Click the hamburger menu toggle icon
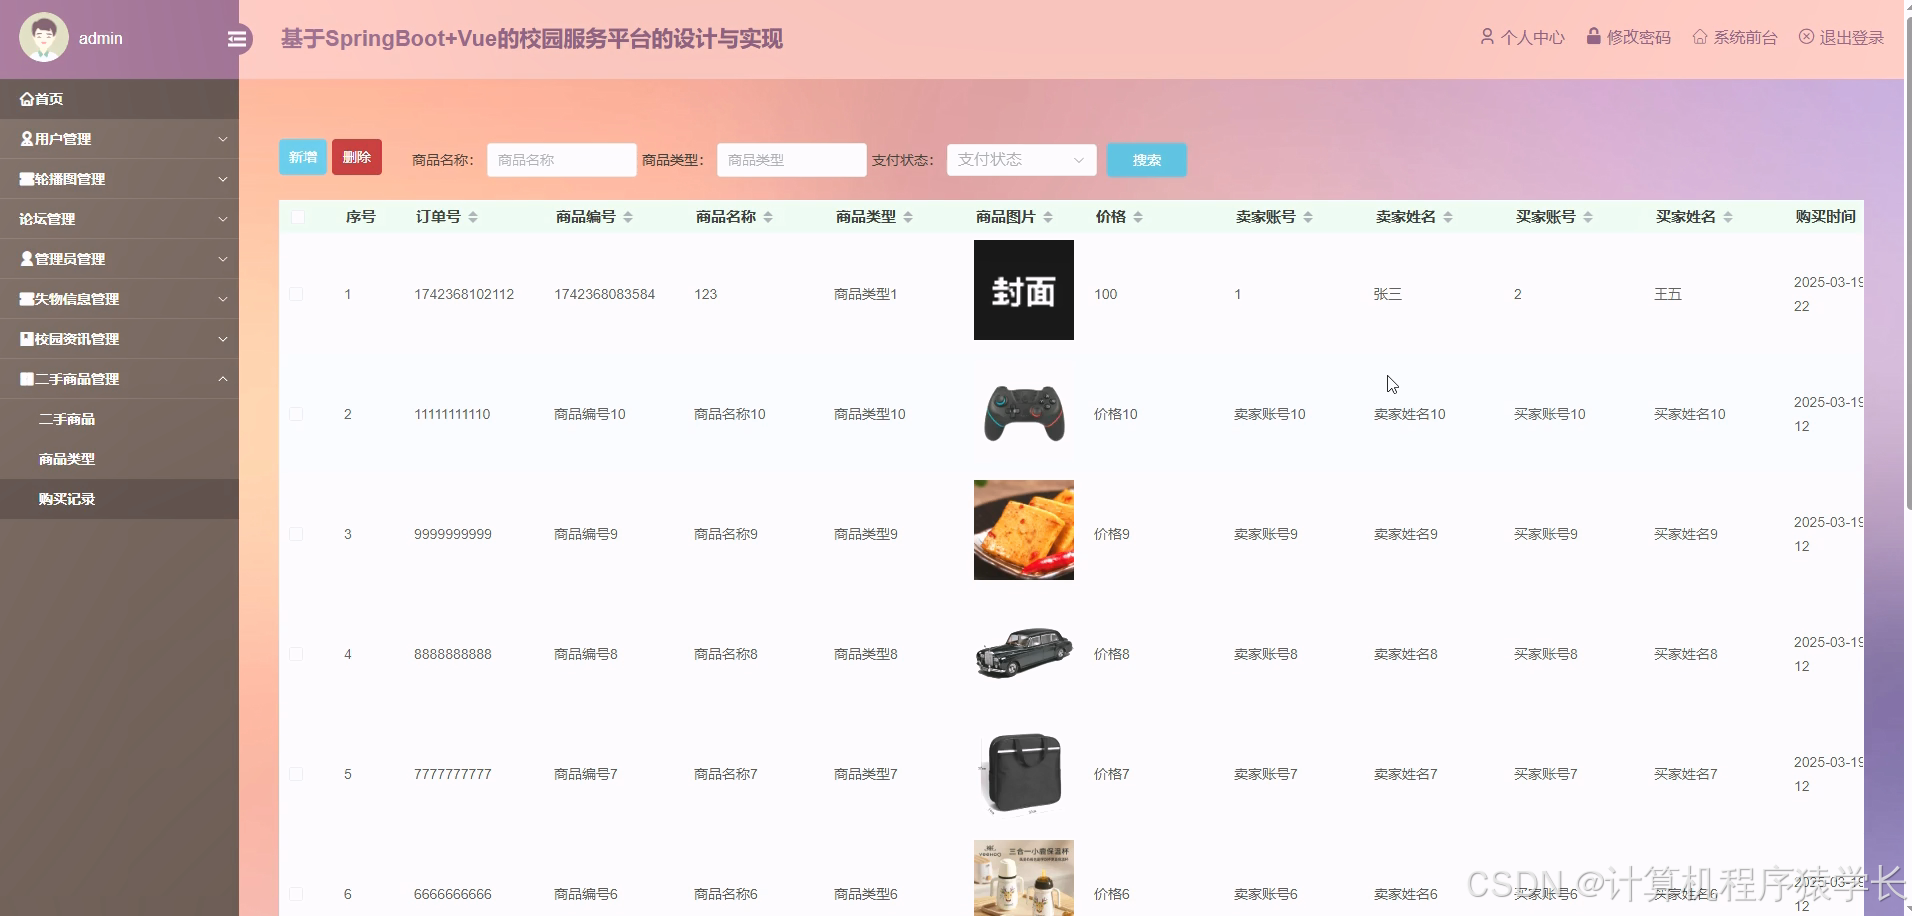 237,38
